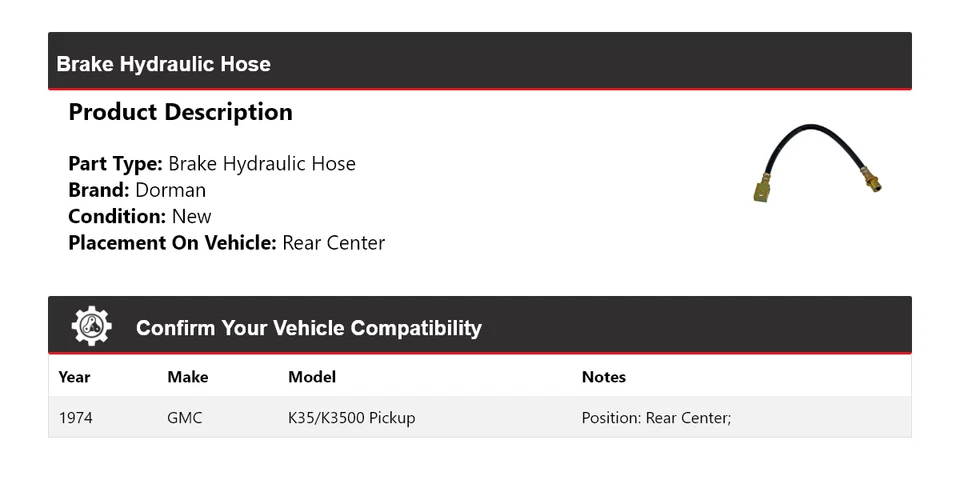This screenshot has width=960, height=480.
Task: Select the 1974 year cell
Action: (x=76, y=417)
